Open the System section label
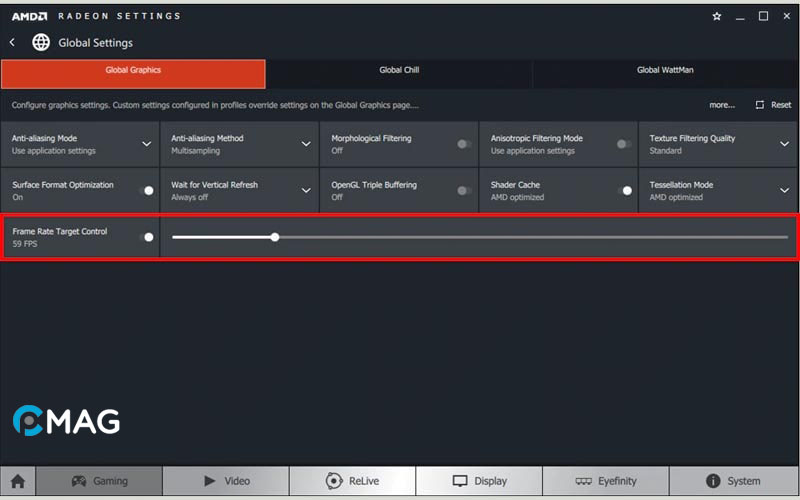 coord(744,481)
